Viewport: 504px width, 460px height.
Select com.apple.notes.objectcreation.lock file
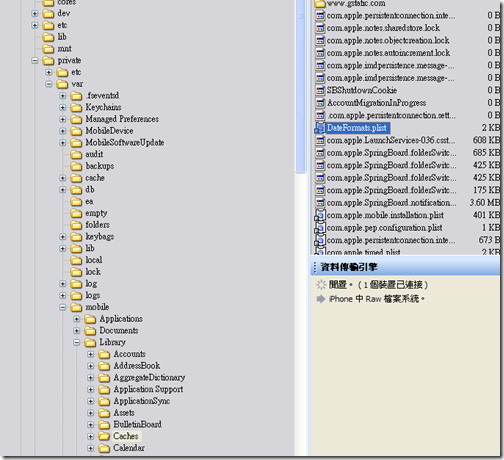[x=388, y=41]
